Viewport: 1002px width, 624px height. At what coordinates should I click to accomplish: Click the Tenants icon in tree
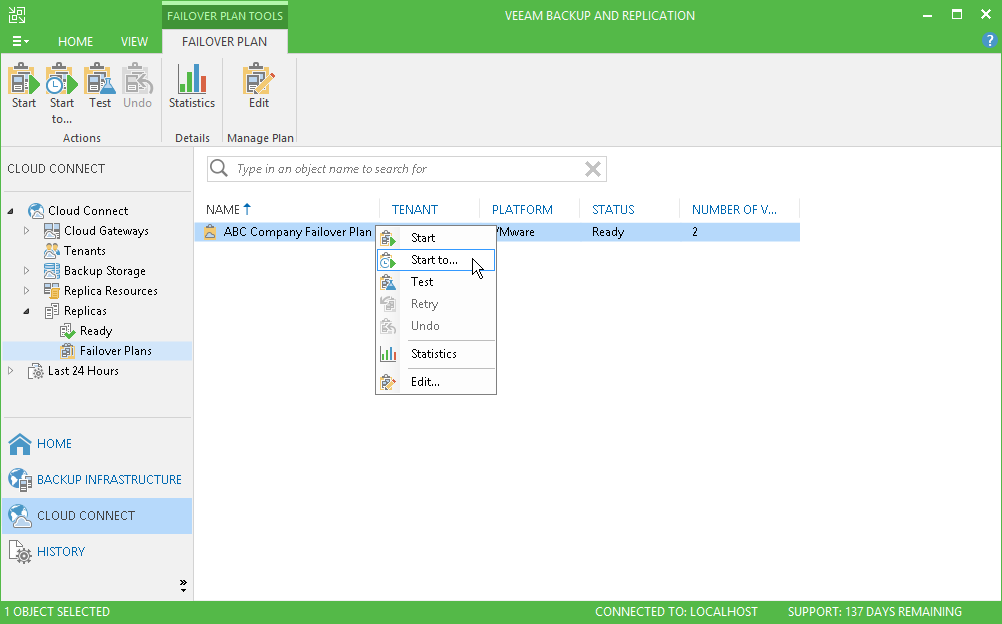(x=52, y=251)
